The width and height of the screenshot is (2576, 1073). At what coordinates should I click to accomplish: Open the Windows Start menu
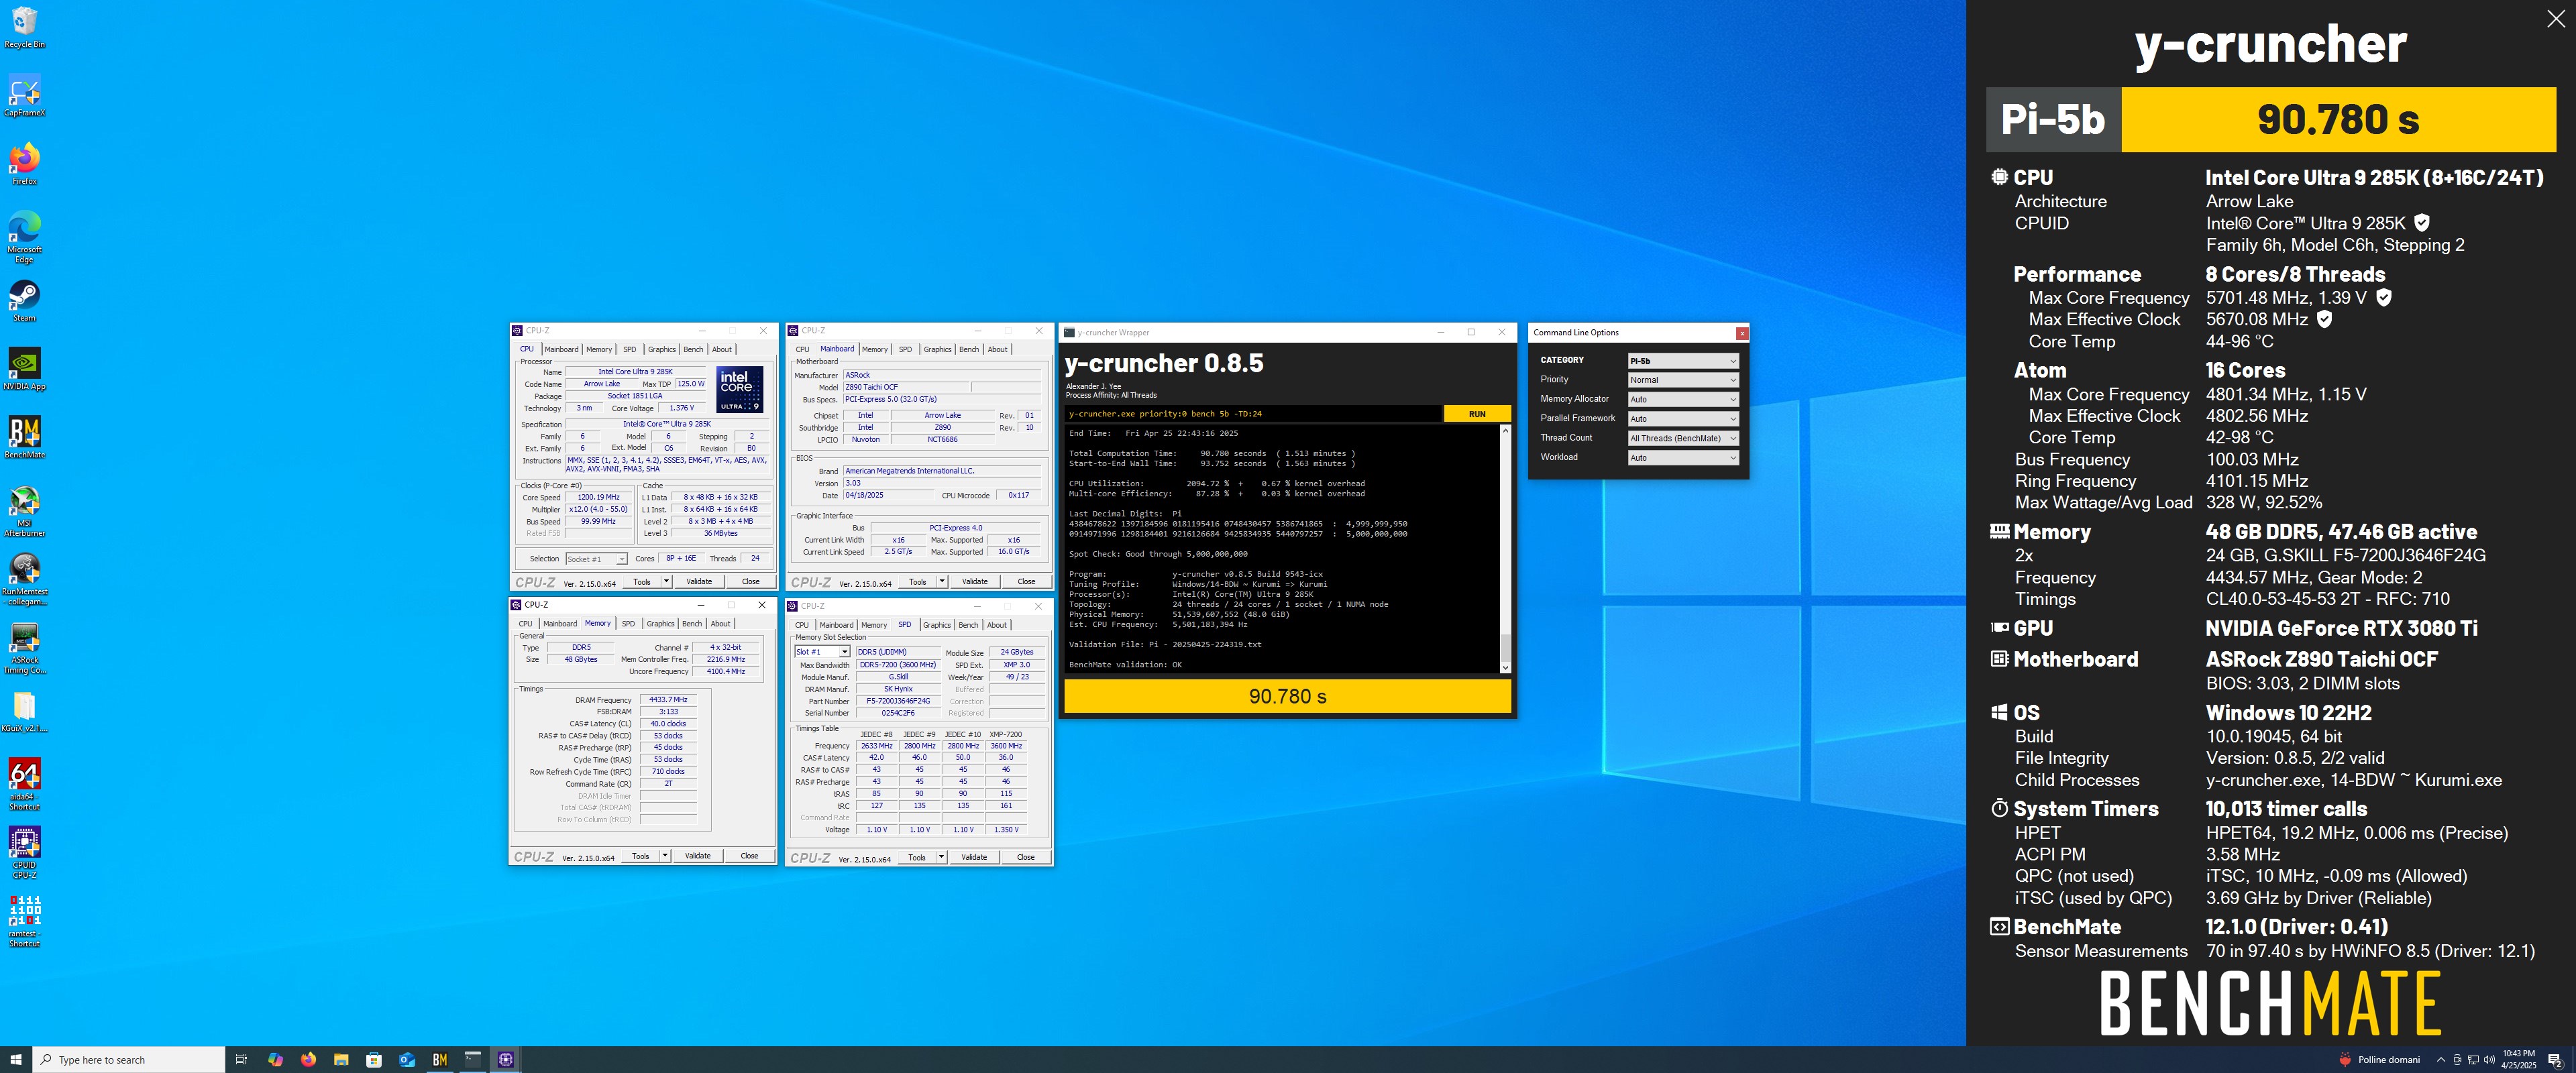click(x=16, y=1059)
